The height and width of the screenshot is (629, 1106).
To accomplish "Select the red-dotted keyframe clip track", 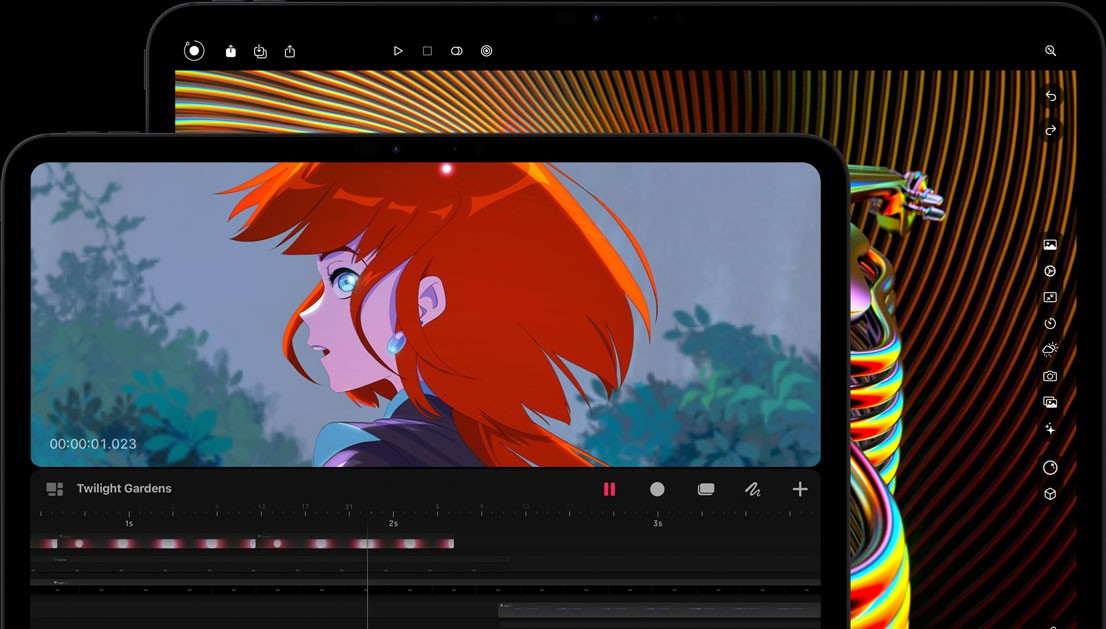I will (x=245, y=543).
